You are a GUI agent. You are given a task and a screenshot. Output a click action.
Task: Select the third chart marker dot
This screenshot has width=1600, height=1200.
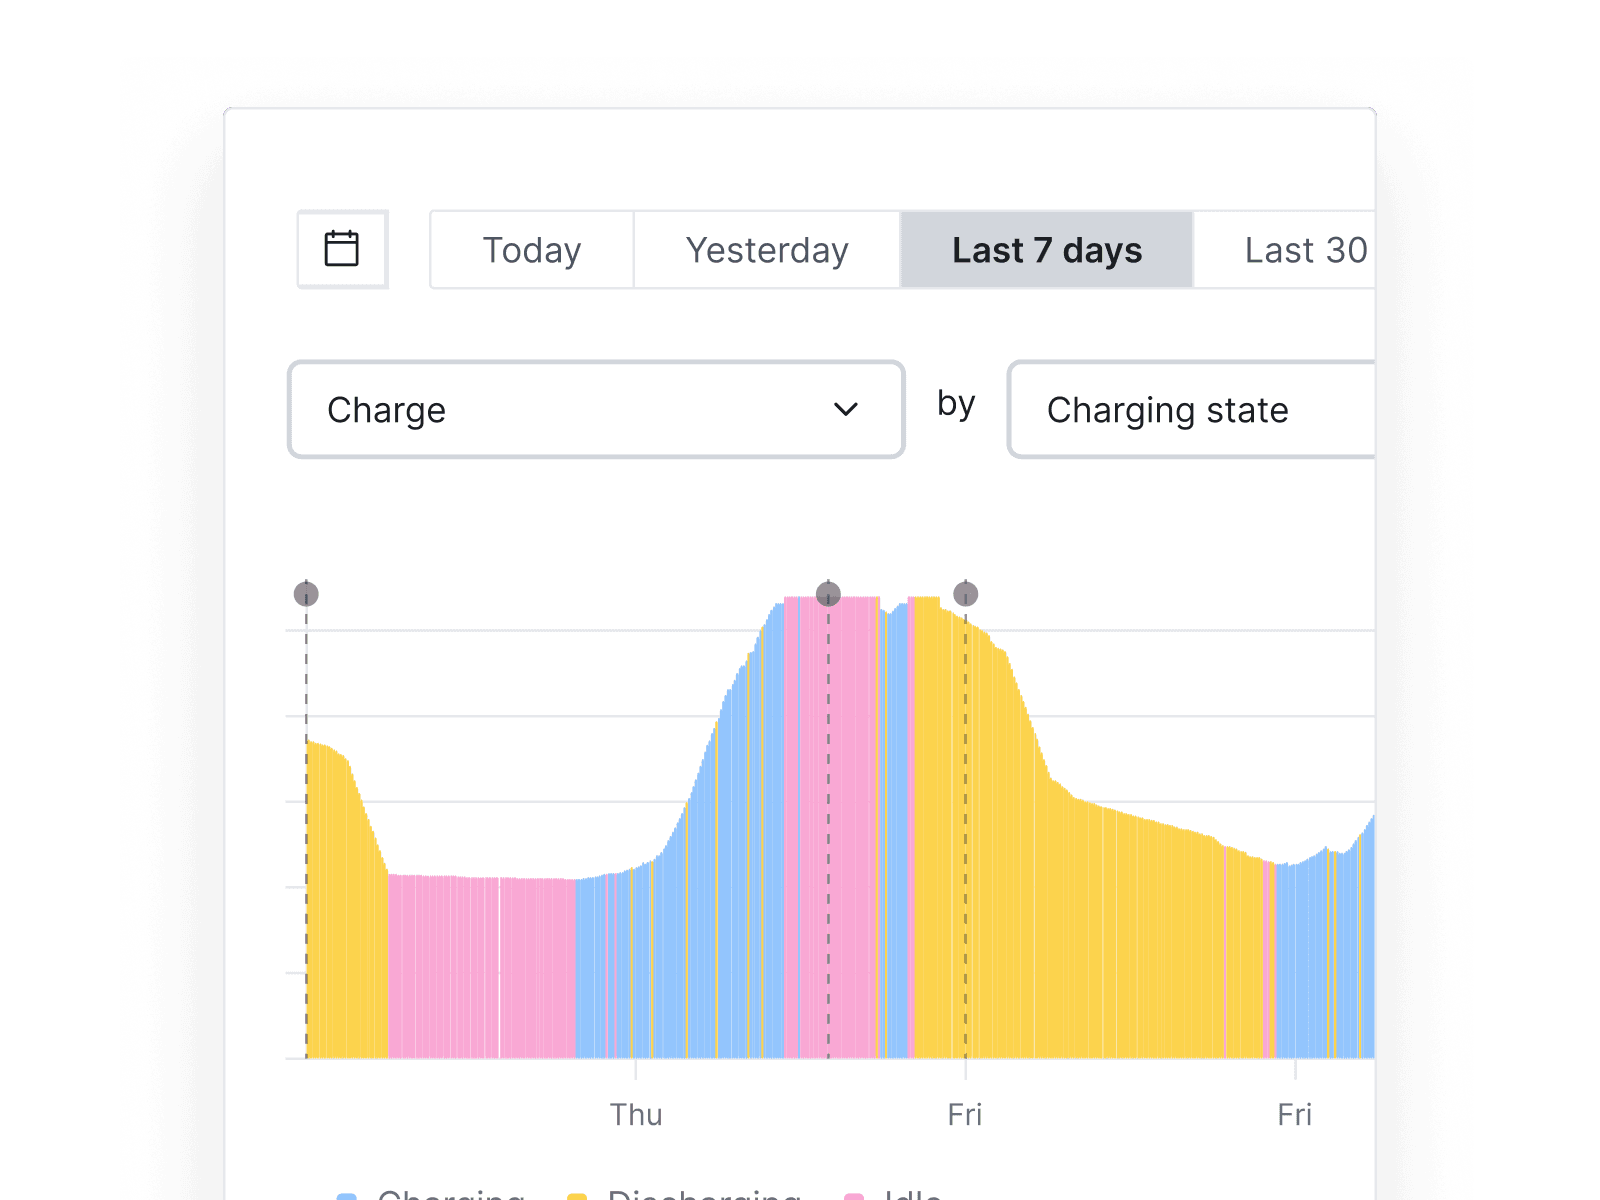click(965, 593)
